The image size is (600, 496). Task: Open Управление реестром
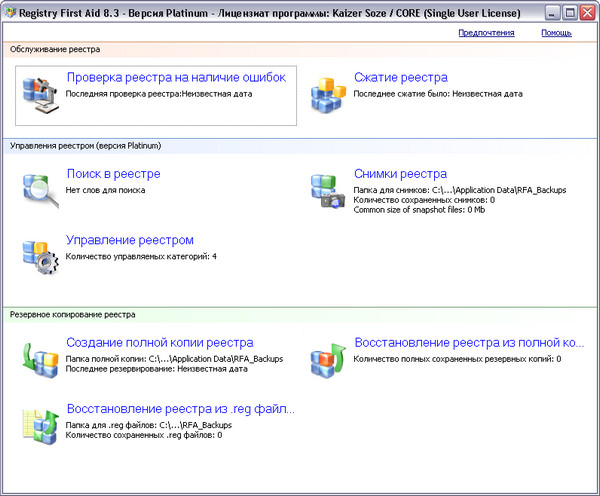(x=129, y=240)
